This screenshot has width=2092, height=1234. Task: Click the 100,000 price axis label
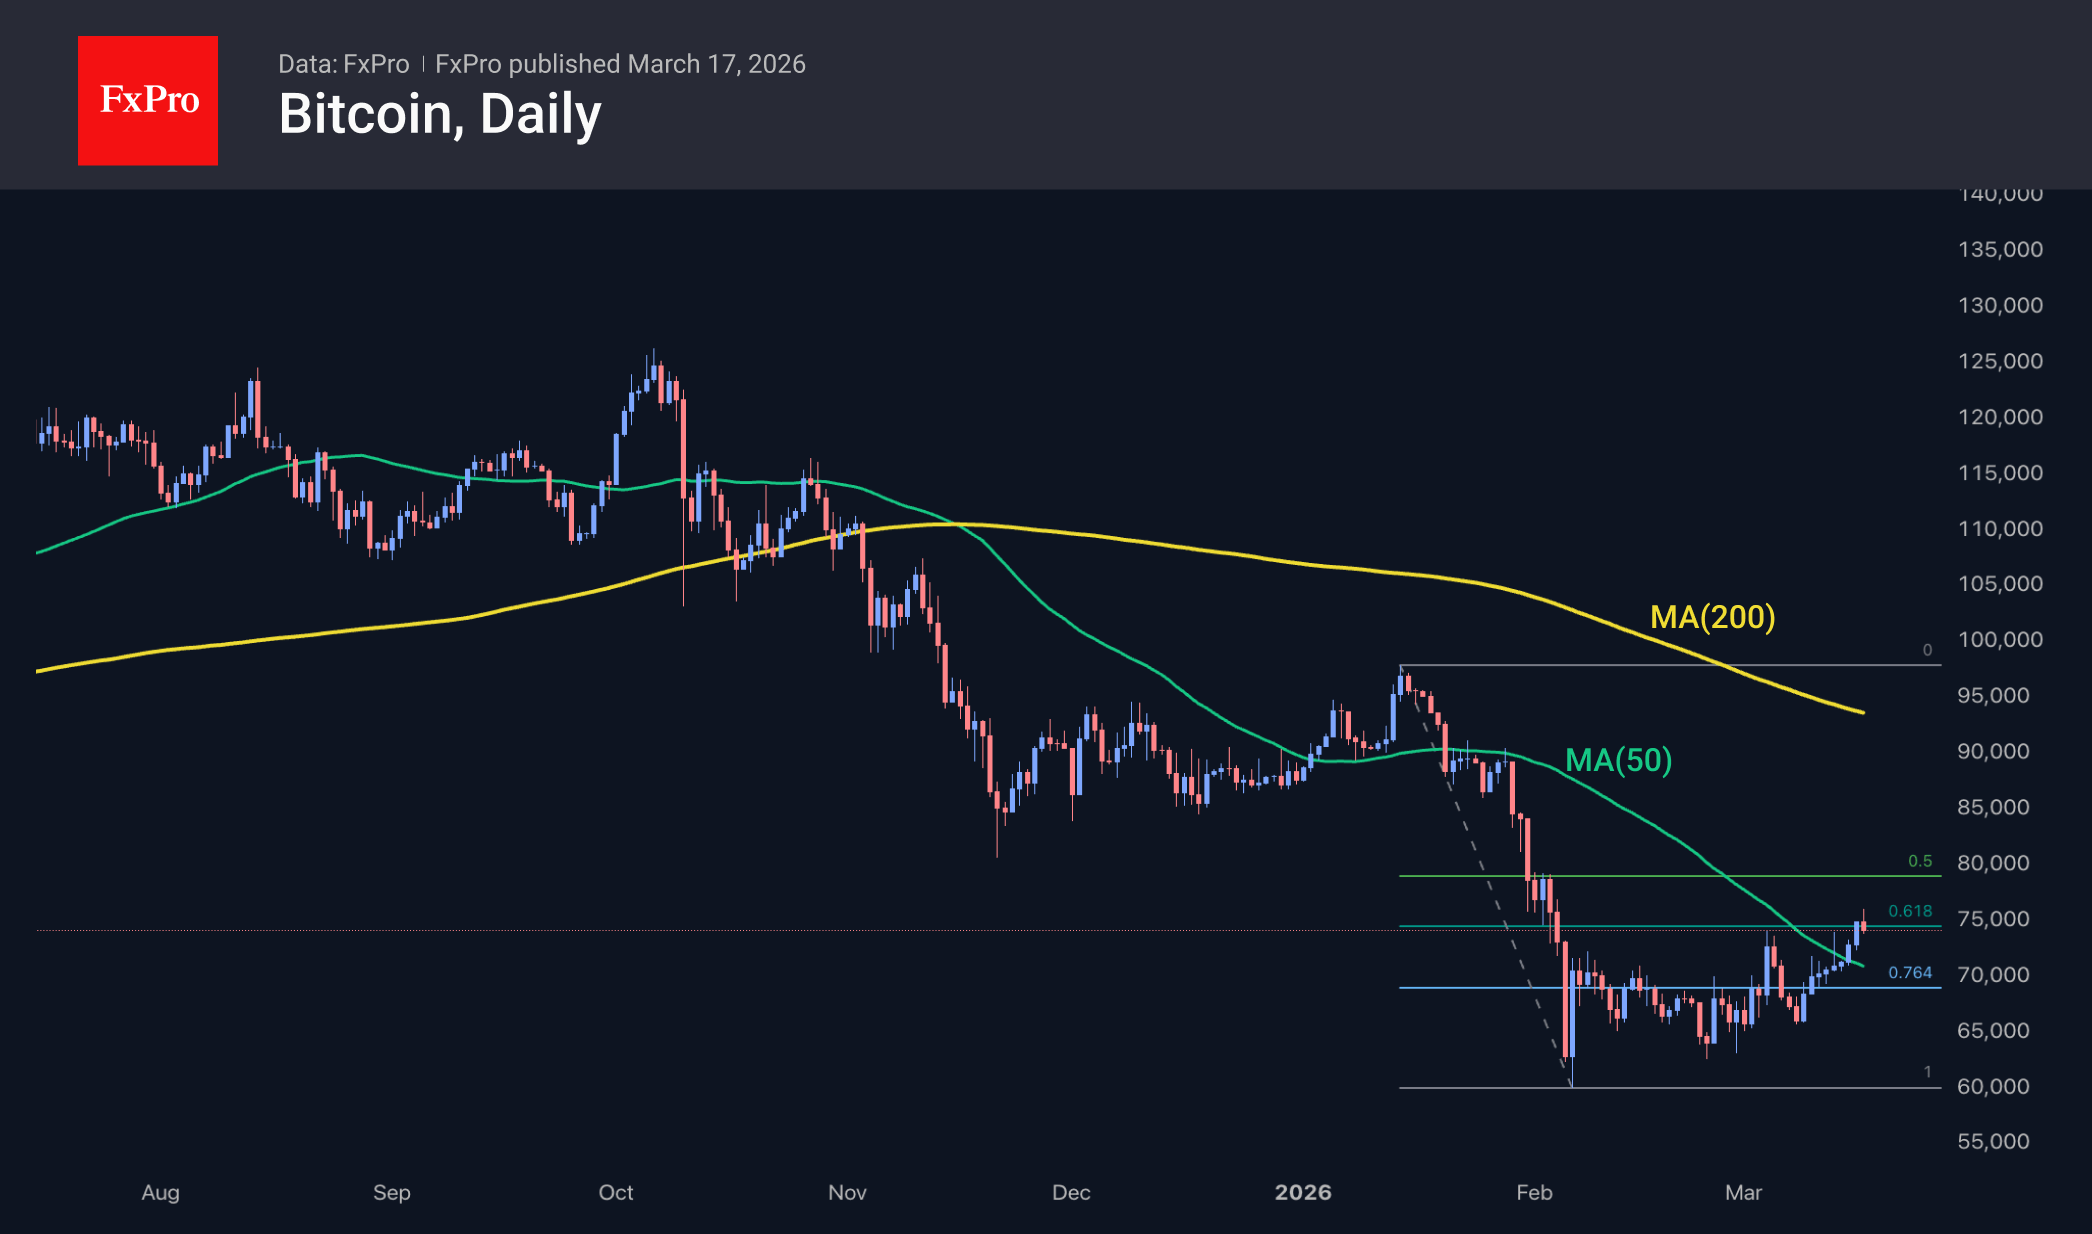[x=2000, y=639]
